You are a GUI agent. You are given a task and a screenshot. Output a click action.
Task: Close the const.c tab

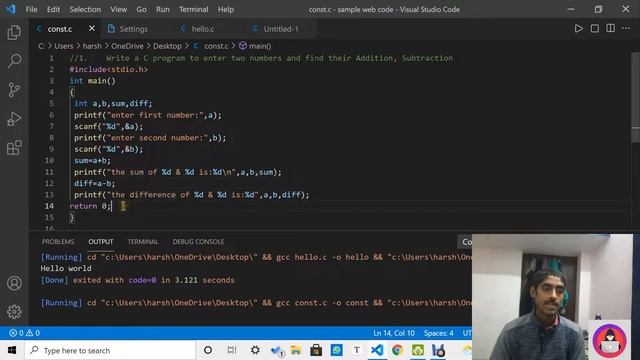92,29
